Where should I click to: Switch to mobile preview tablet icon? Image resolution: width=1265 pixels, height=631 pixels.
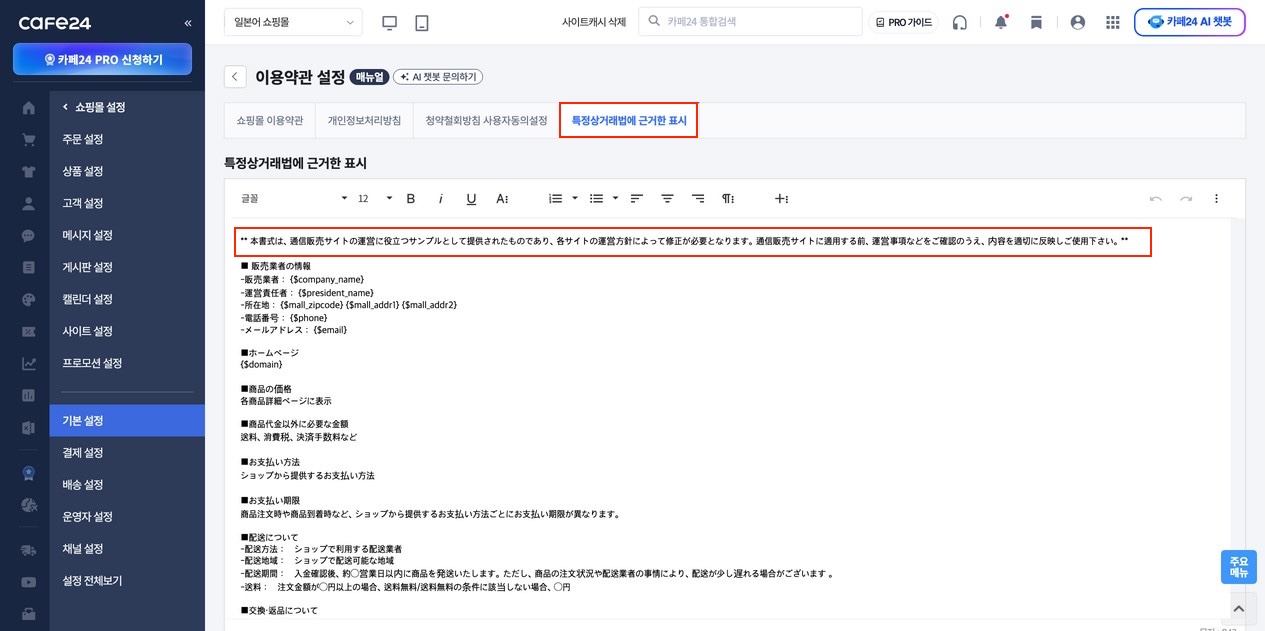pos(422,22)
